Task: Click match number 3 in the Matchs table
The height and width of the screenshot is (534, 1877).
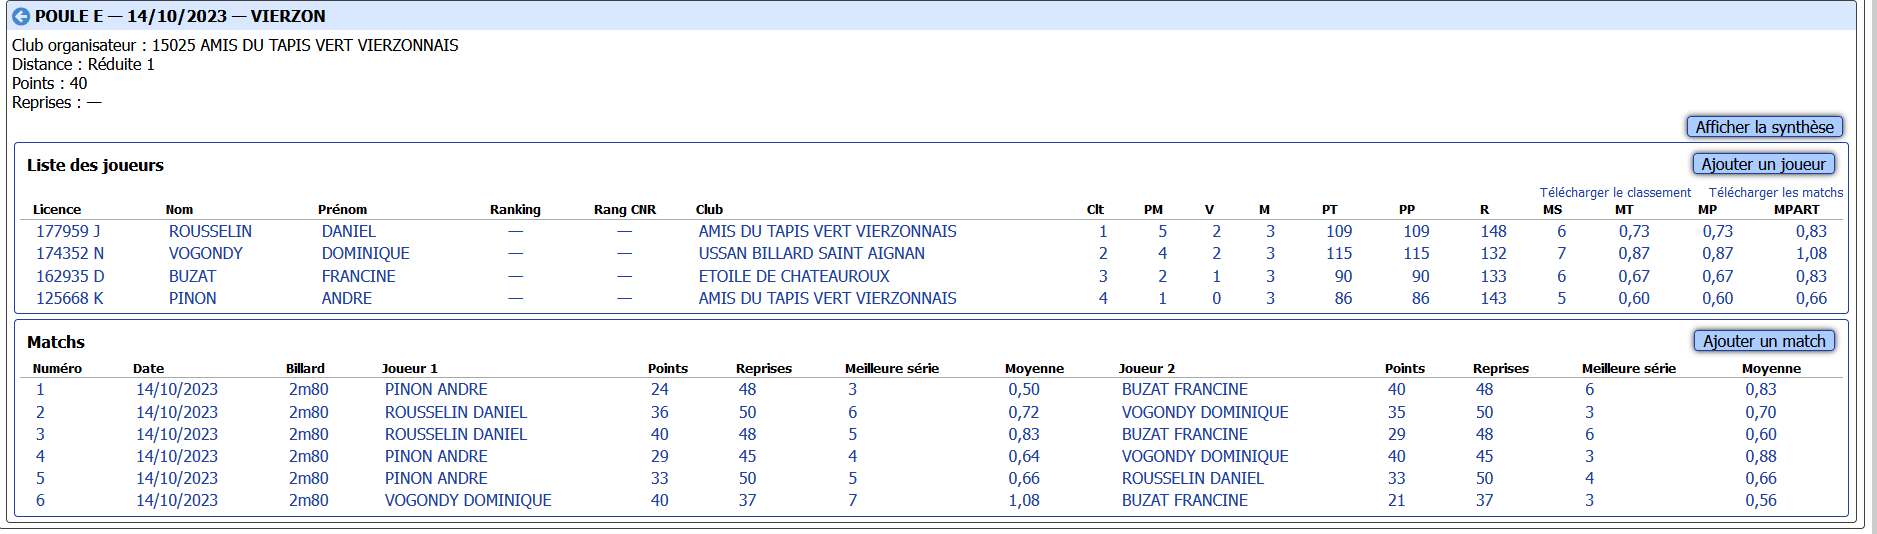Action: (40, 434)
